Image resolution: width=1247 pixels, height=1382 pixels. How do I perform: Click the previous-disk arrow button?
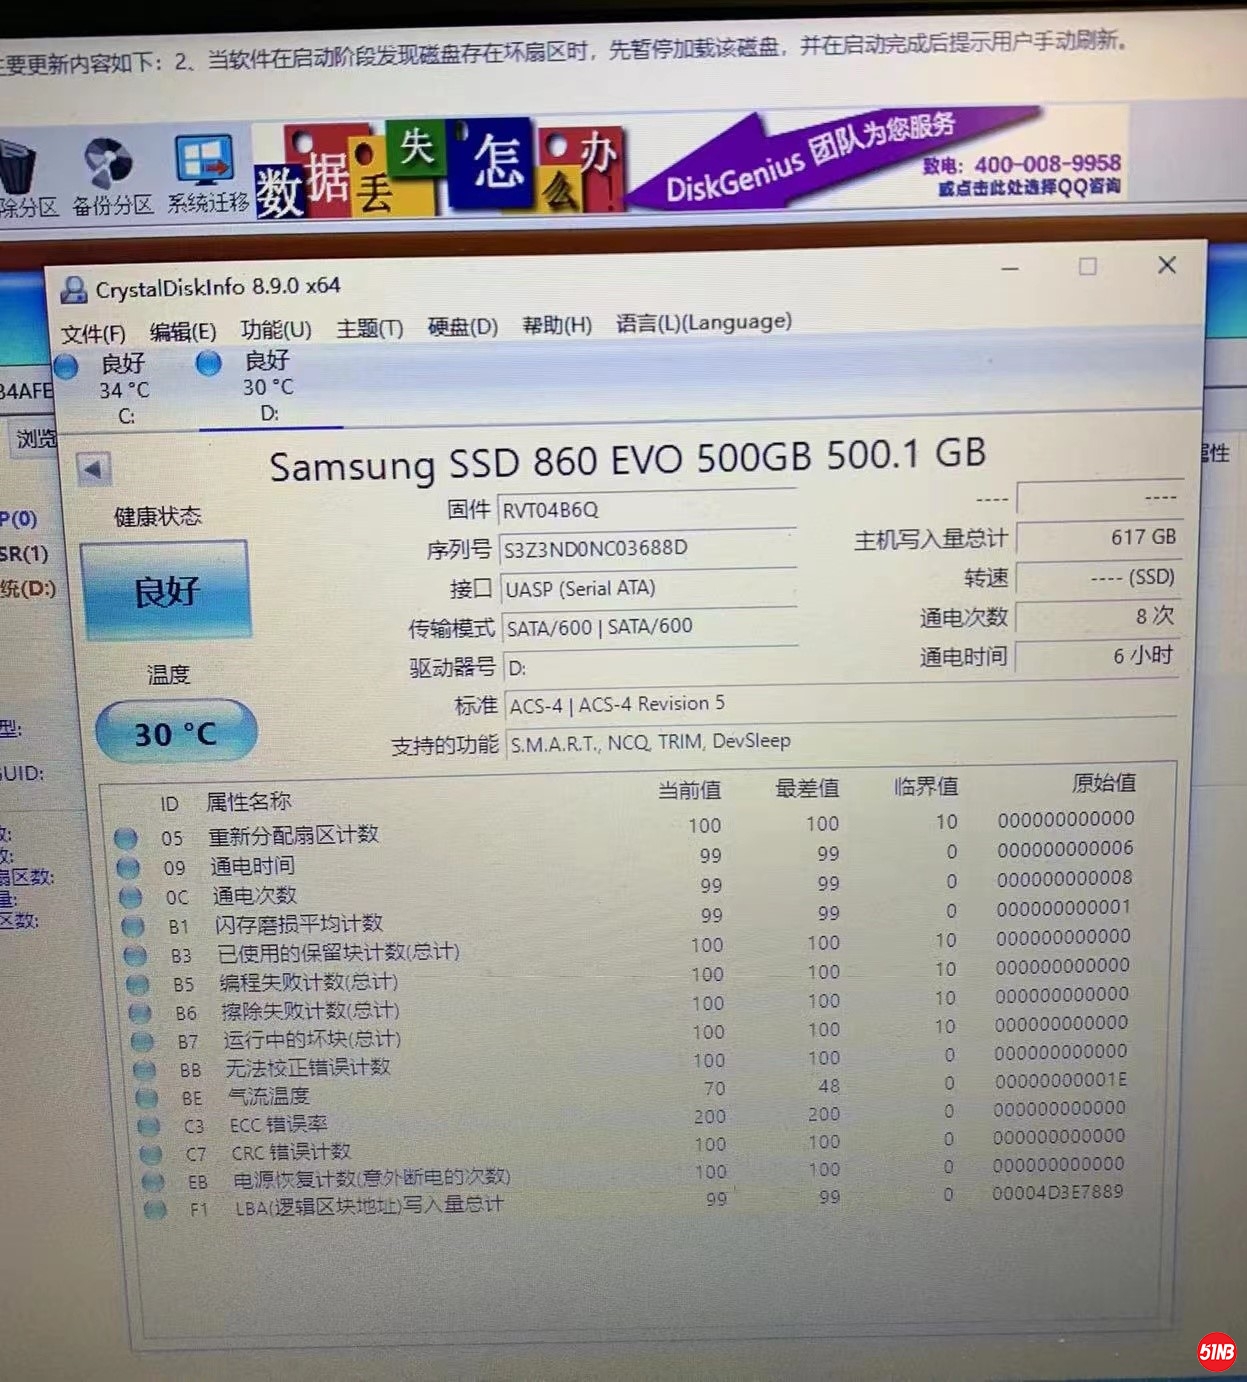point(93,466)
